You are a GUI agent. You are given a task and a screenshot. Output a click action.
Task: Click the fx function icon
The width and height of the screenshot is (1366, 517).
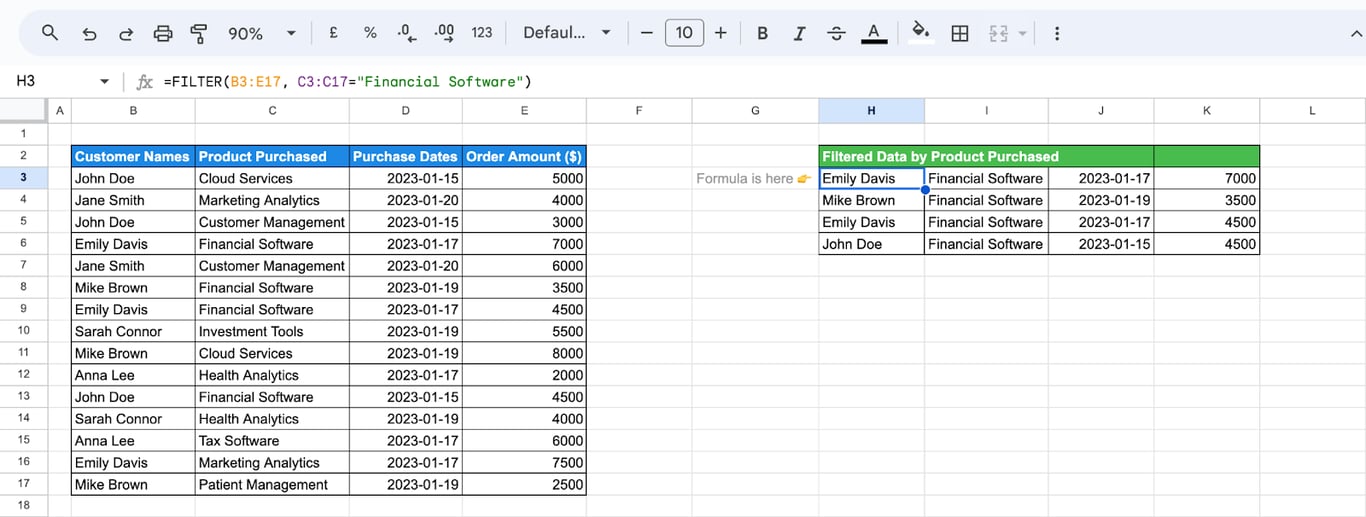point(144,81)
